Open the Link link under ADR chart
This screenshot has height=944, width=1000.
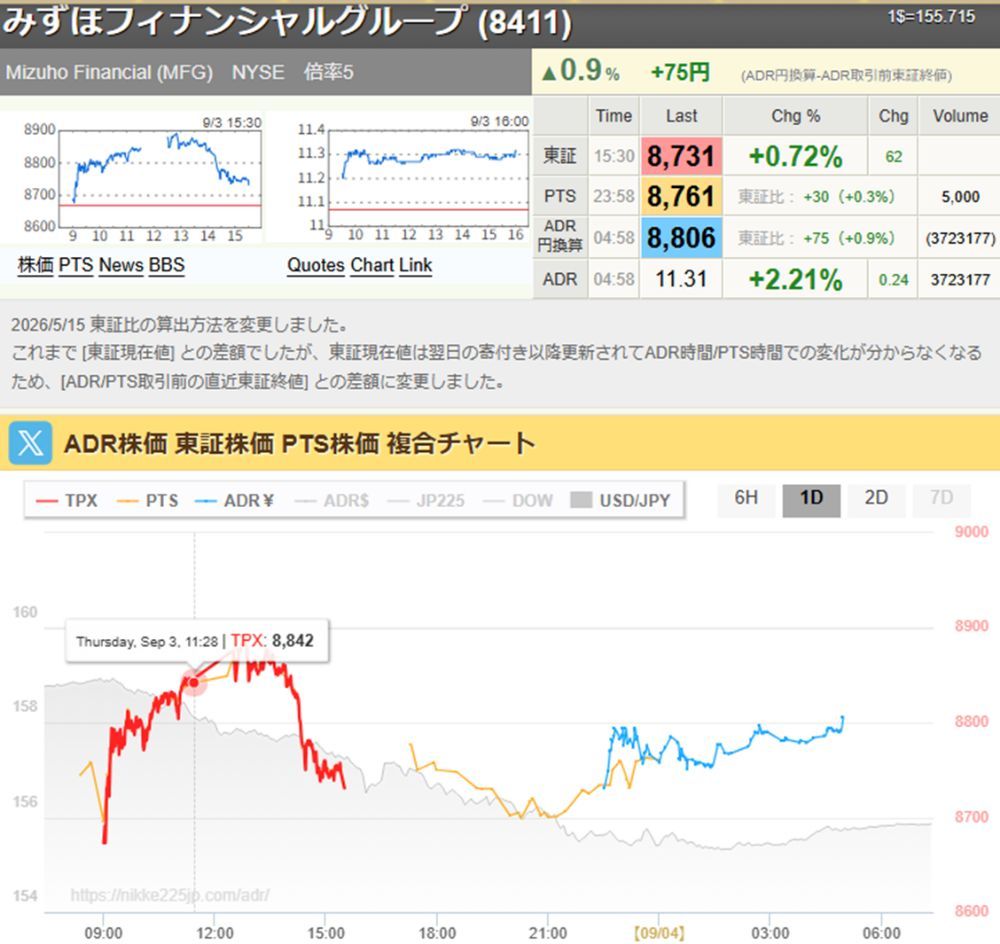click(x=416, y=265)
